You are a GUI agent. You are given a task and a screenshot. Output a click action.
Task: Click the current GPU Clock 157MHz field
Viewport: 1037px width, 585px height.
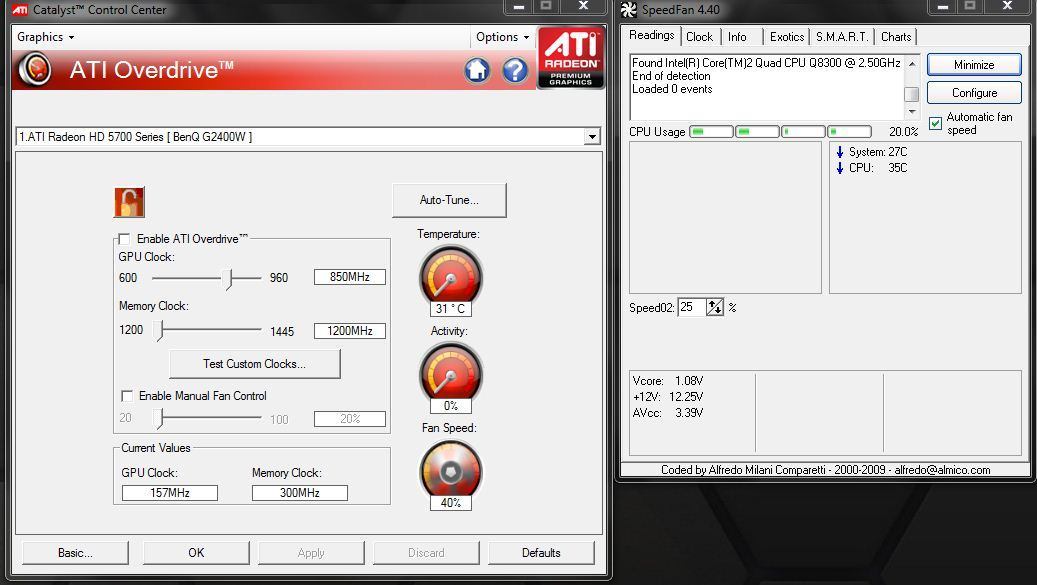(170, 493)
